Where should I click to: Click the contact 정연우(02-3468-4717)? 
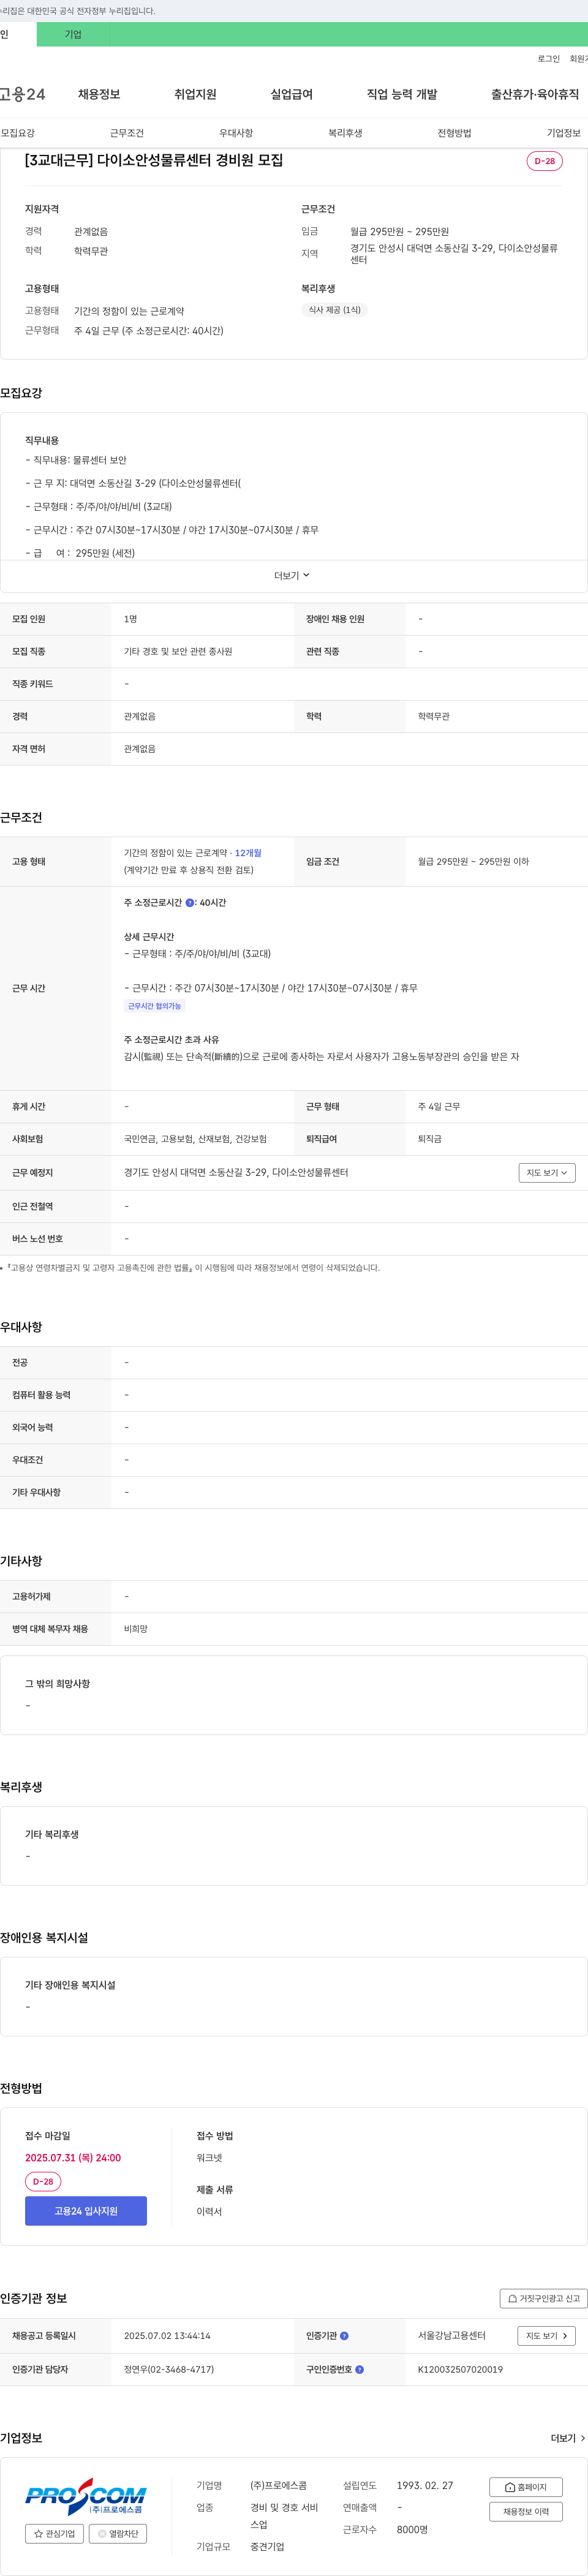[x=169, y=2369]
